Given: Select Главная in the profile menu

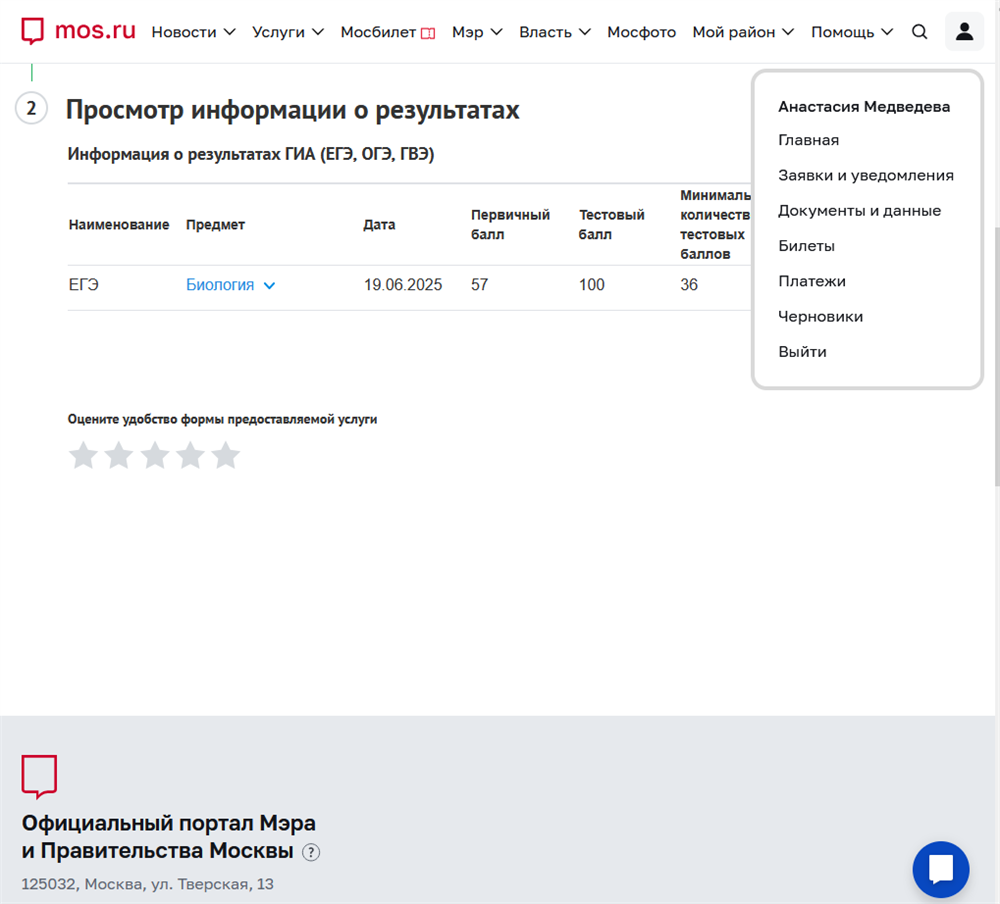Looking at the screenshot, I should pyautogui.click(x=809, y=140).
